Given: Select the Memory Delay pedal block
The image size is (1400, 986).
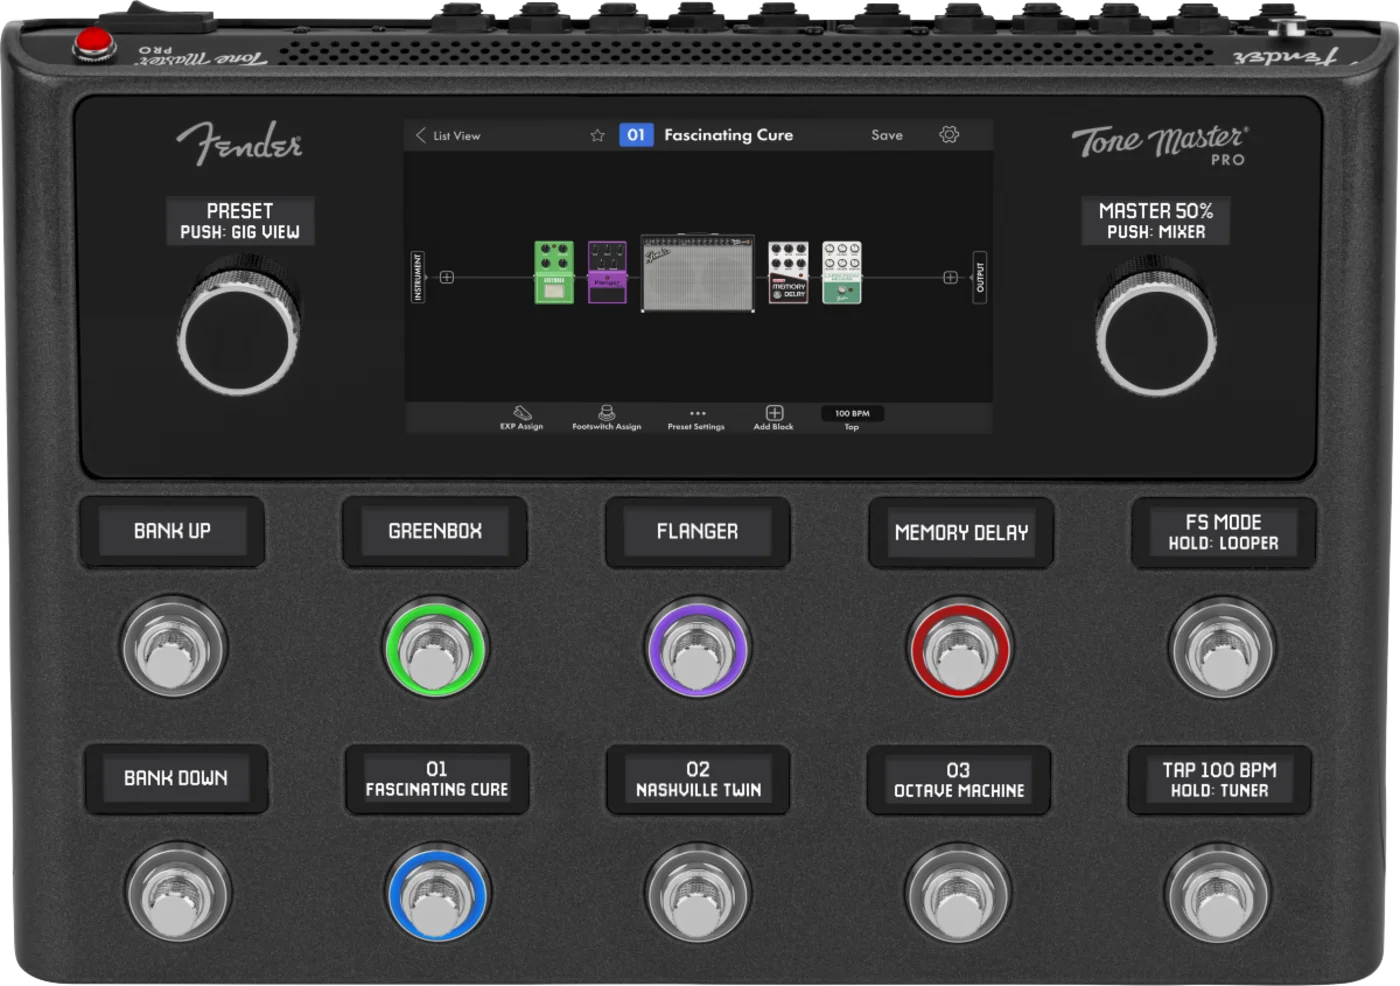Looking at the screenshot, I should pos(788,273).
